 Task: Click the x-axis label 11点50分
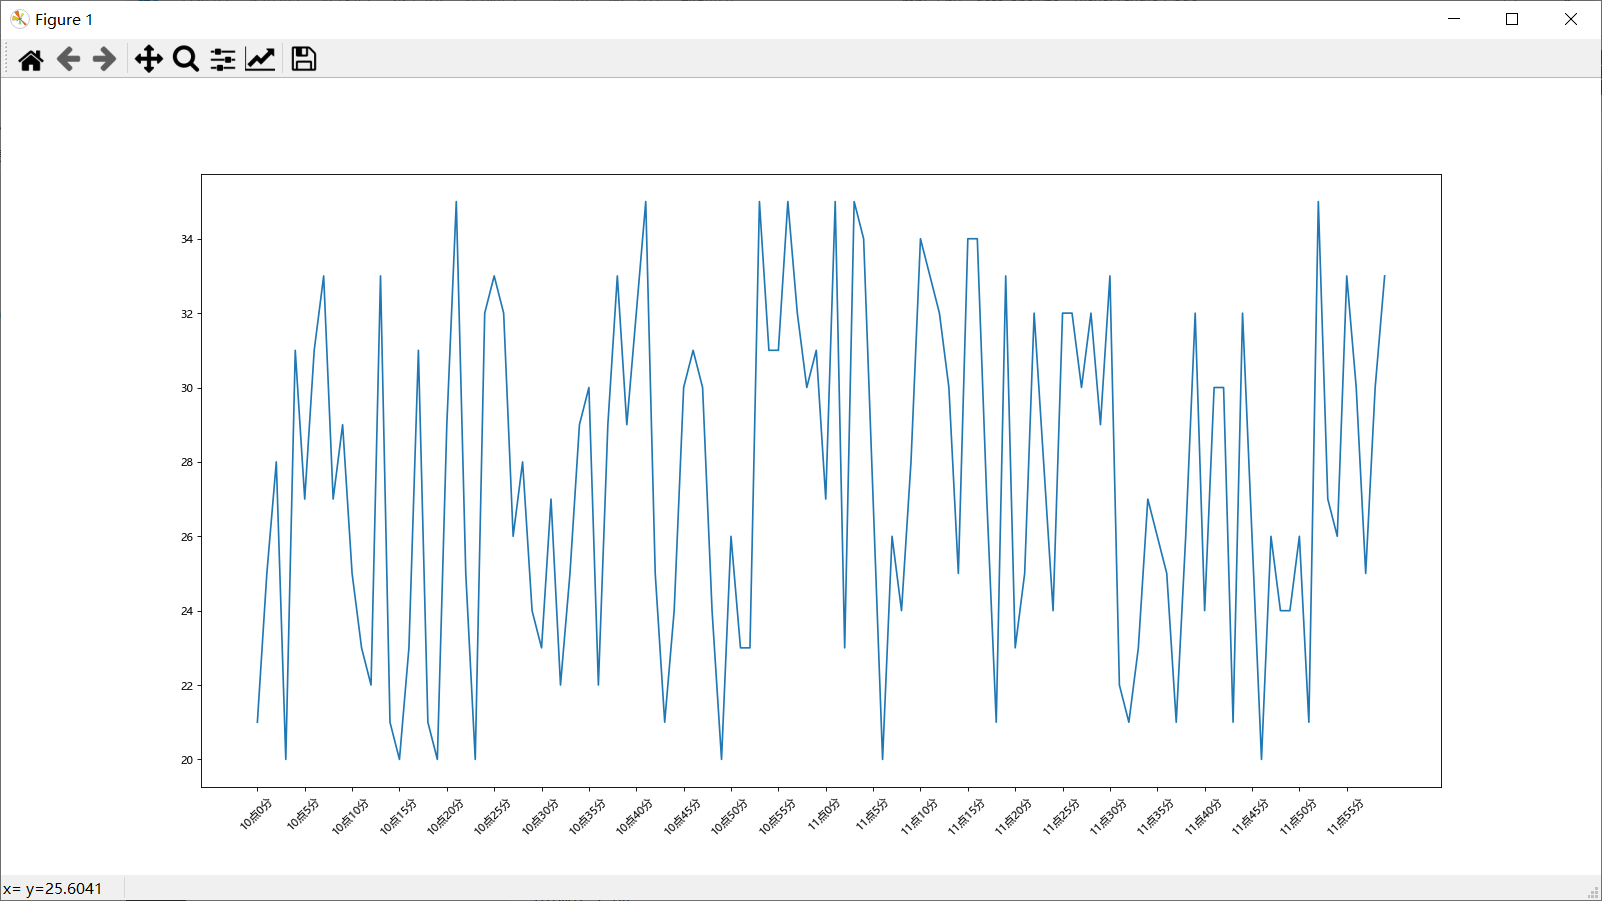tap(1298, 816)
